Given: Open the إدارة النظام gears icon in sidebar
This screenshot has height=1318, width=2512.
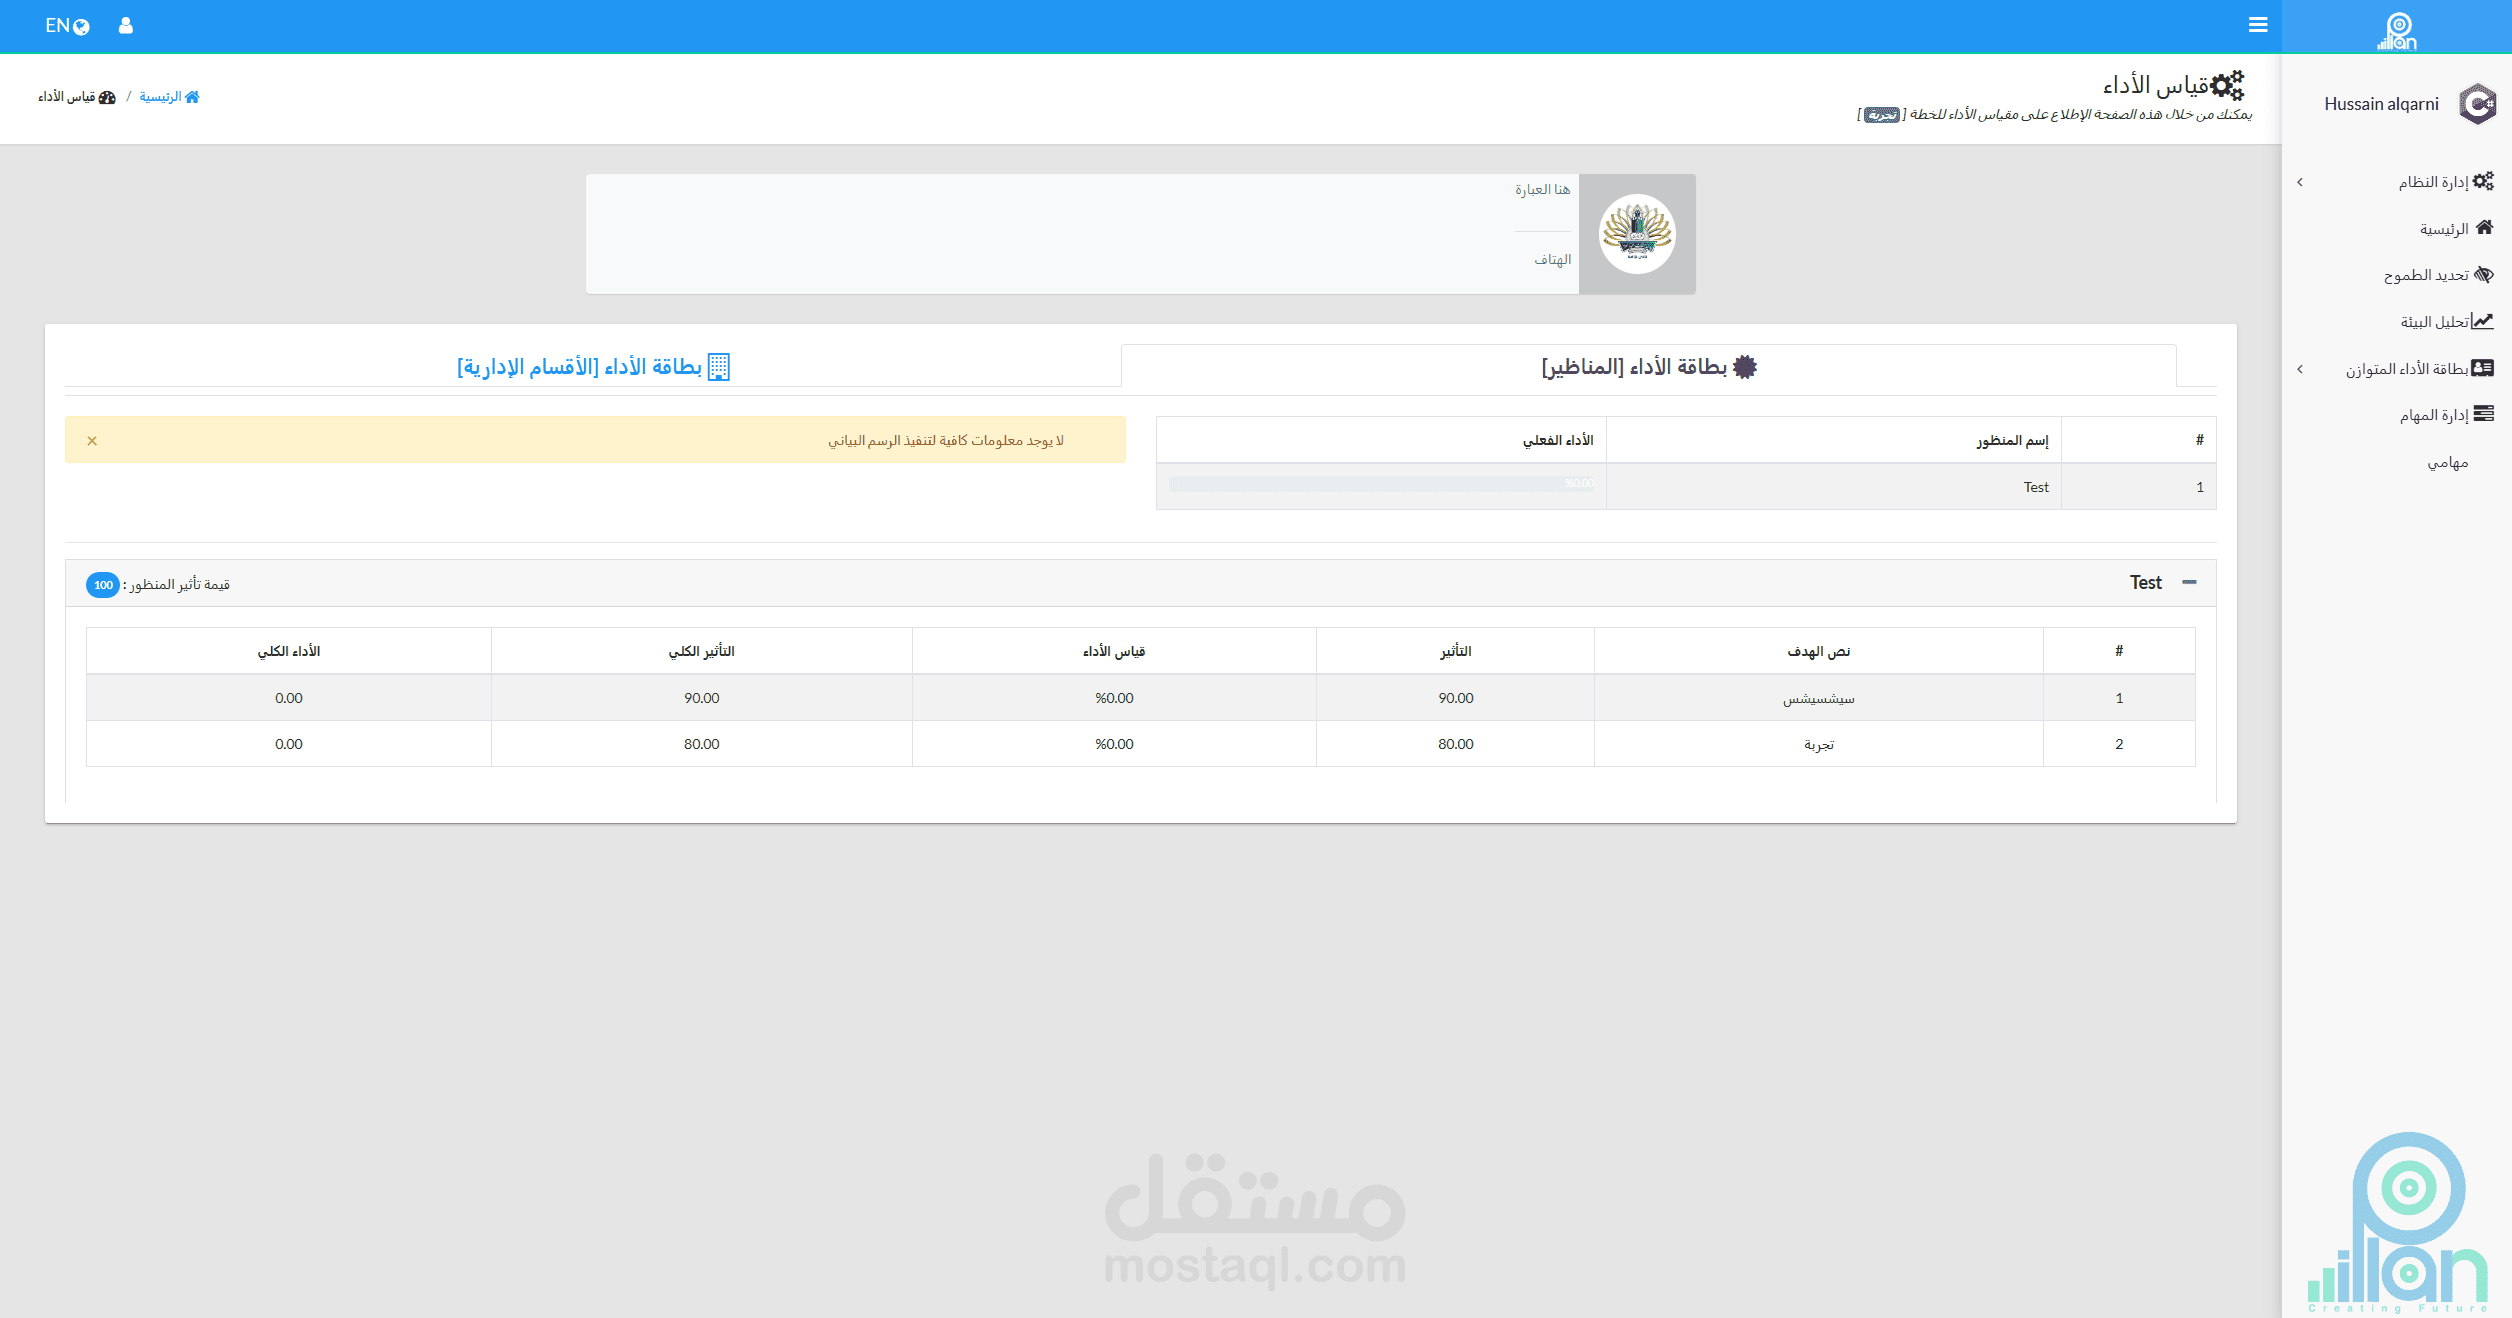Looking at the screenshot, I should [2484, 181].
